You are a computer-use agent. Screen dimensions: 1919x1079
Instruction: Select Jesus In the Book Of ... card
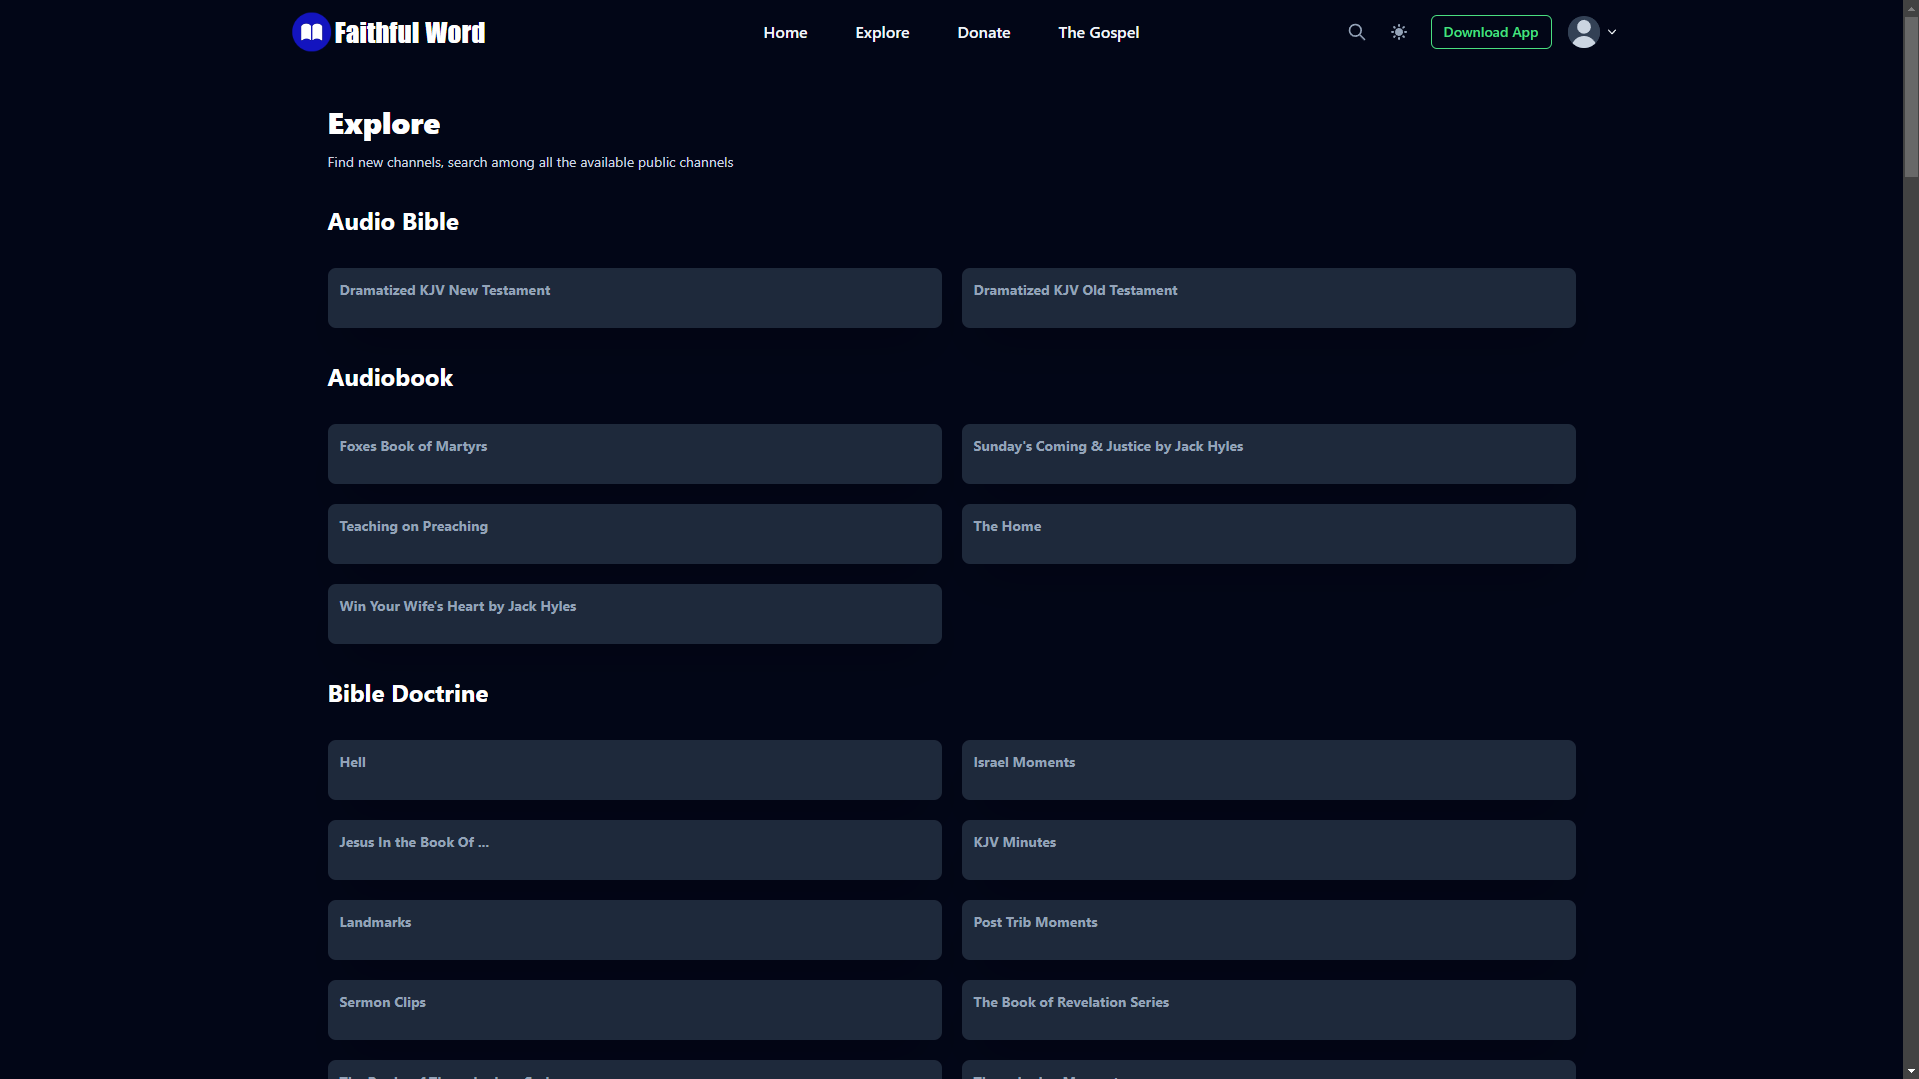click(634, 850)
